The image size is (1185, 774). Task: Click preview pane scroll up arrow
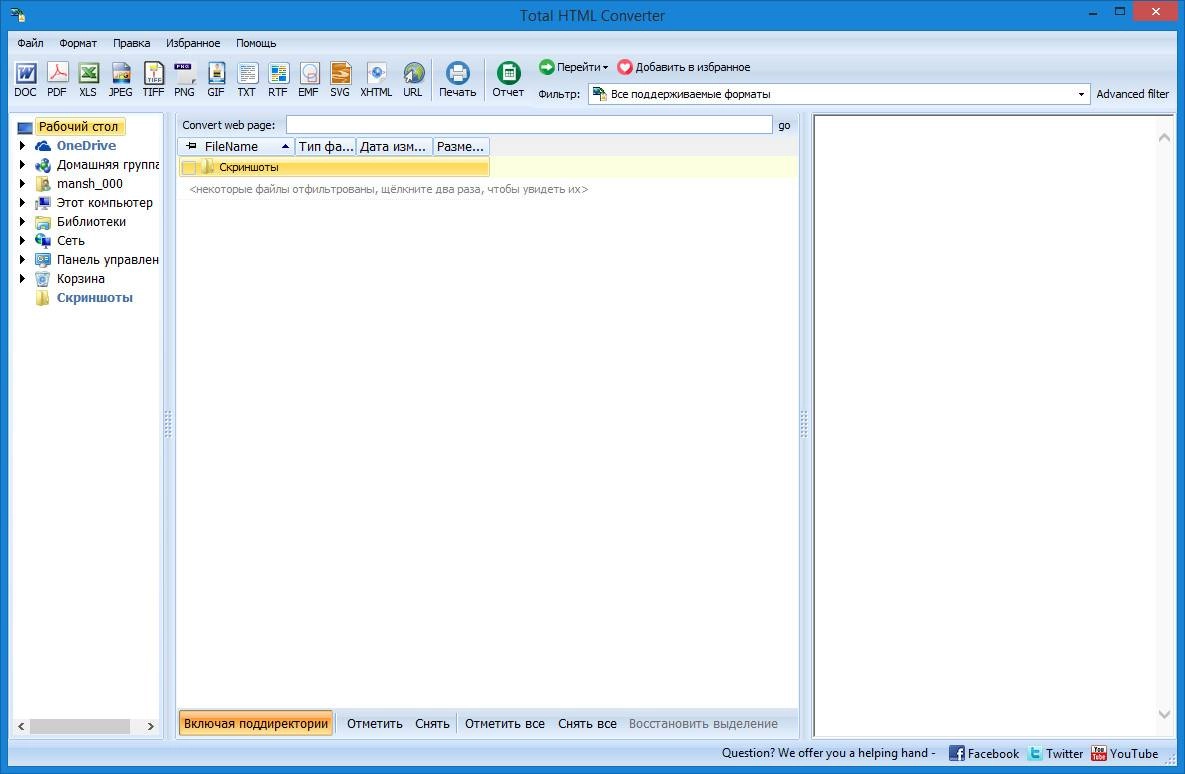(x=1164, y=138)
